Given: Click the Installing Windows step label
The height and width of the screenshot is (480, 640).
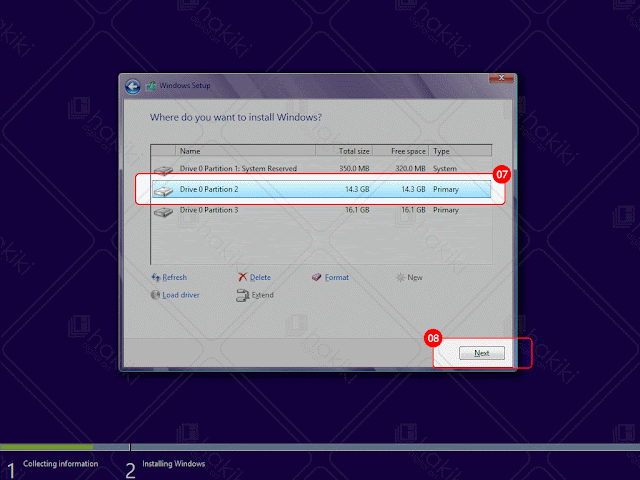Looking at the screenshot, I should pos(173,464).
